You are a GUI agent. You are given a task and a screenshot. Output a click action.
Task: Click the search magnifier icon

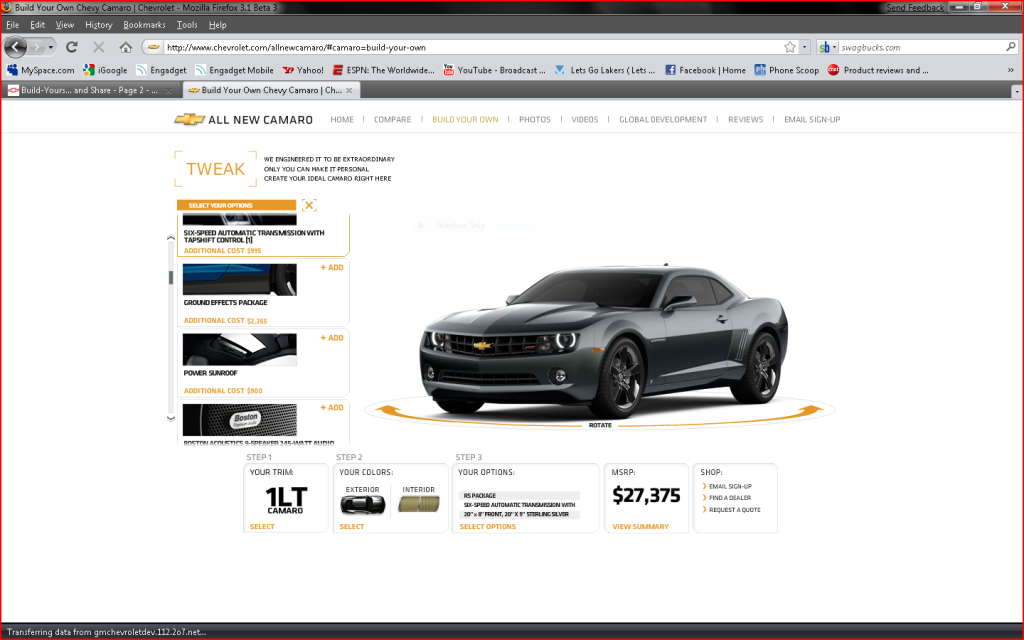coord(1011,47)
